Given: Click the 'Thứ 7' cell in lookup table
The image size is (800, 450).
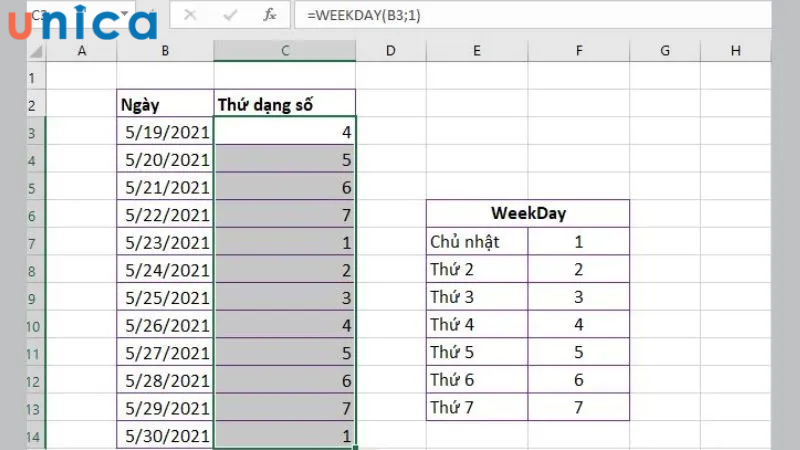Looking at the screenshot, I should tap(477, 407).
